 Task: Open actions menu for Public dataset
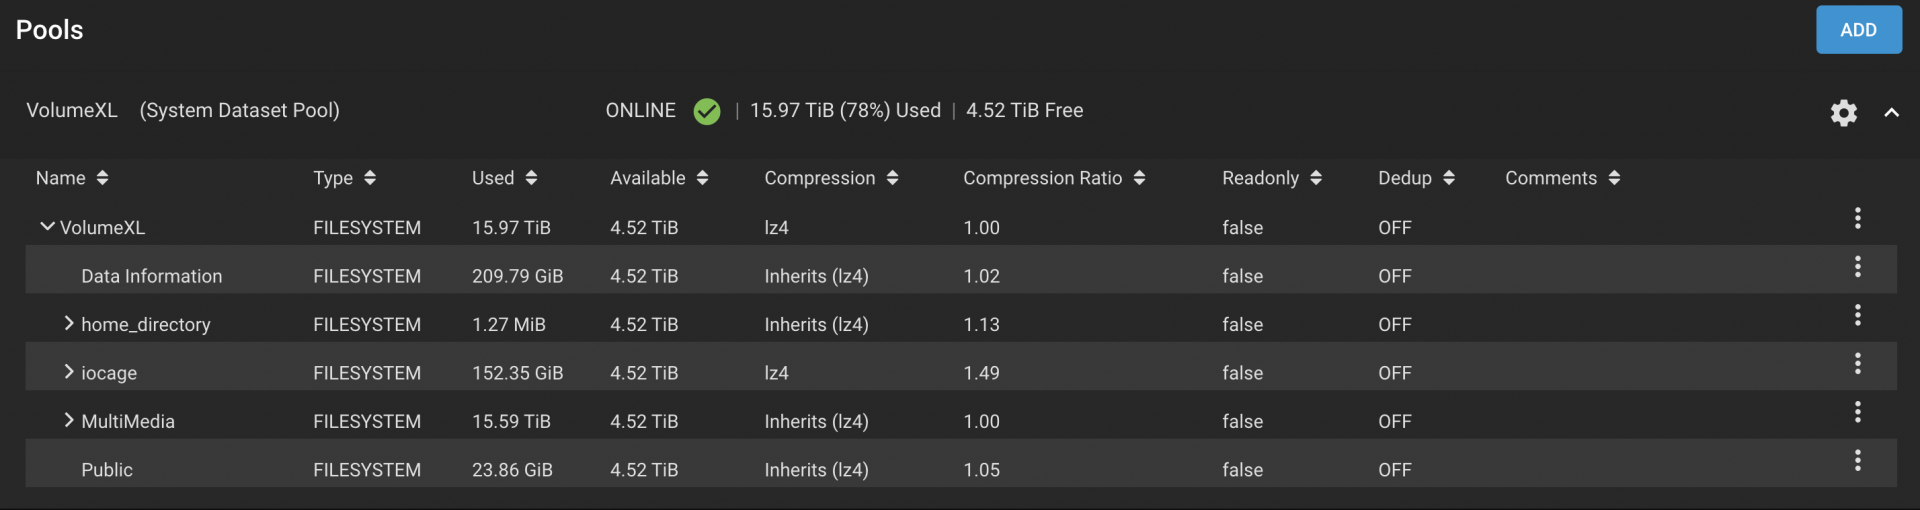pyautogui.click(x=1857, y=461)
